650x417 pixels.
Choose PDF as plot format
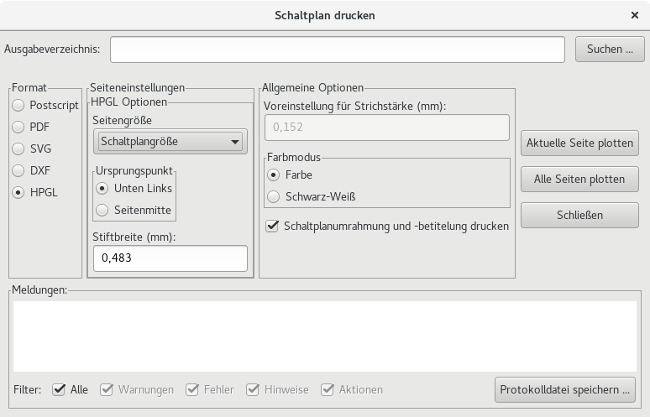[x=18, y=127]
